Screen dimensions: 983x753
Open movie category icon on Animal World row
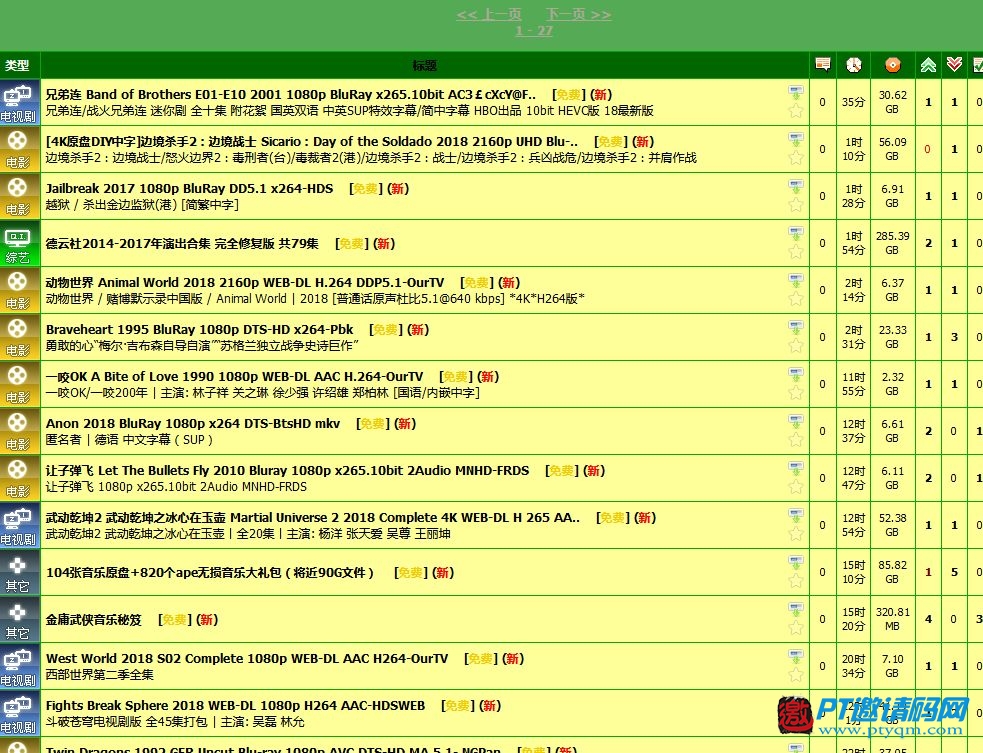pyautogui.click(x=19, y=290)
